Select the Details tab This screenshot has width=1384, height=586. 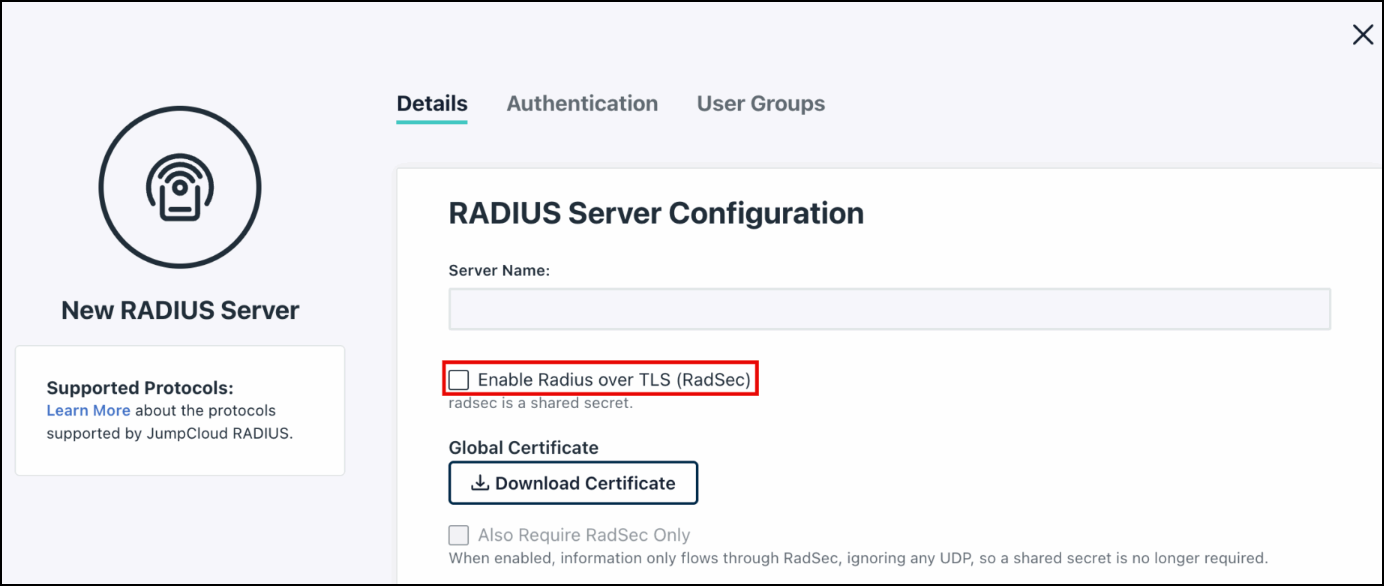pyautogui.click(x=431, y=103)
